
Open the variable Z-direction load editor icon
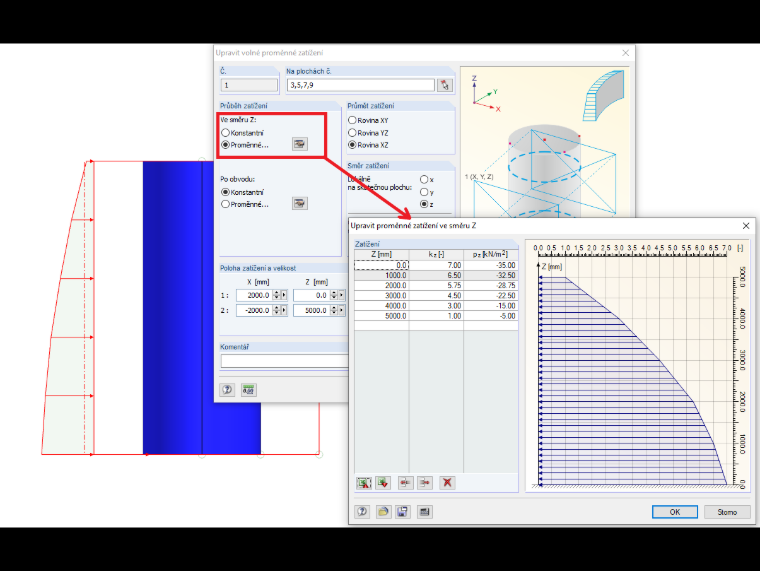pos(300,144)
